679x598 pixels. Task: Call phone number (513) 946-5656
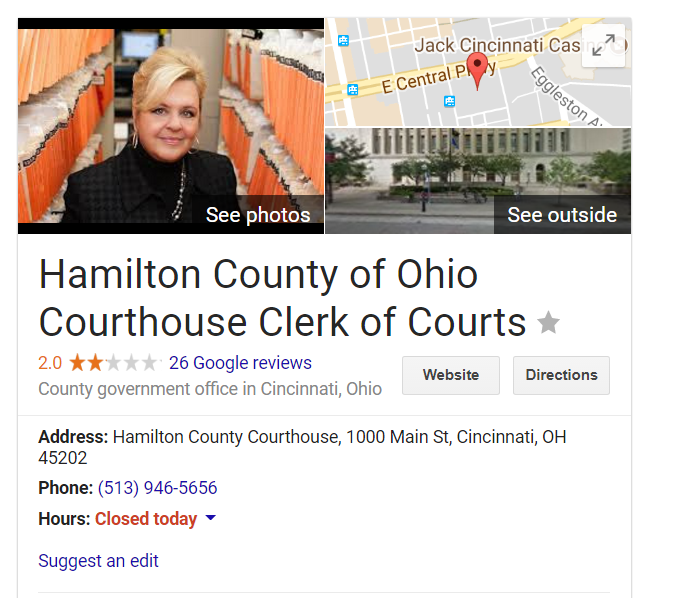(158, 488)
